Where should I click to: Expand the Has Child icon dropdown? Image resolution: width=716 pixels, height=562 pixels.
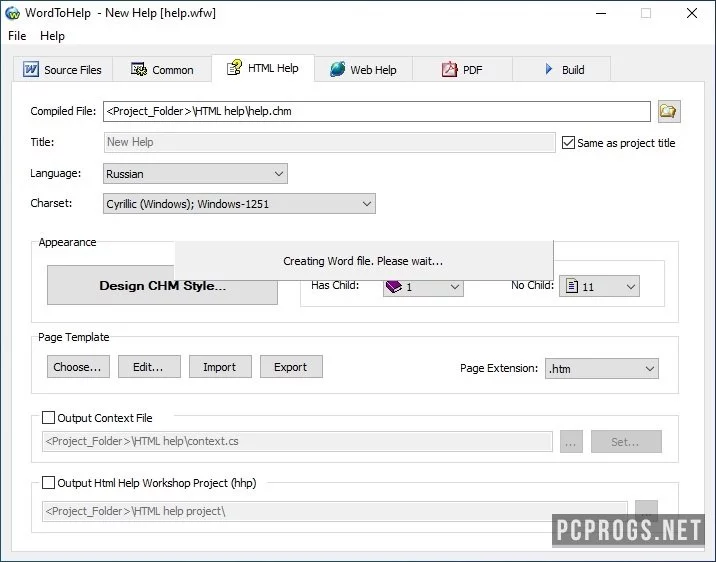423,287
